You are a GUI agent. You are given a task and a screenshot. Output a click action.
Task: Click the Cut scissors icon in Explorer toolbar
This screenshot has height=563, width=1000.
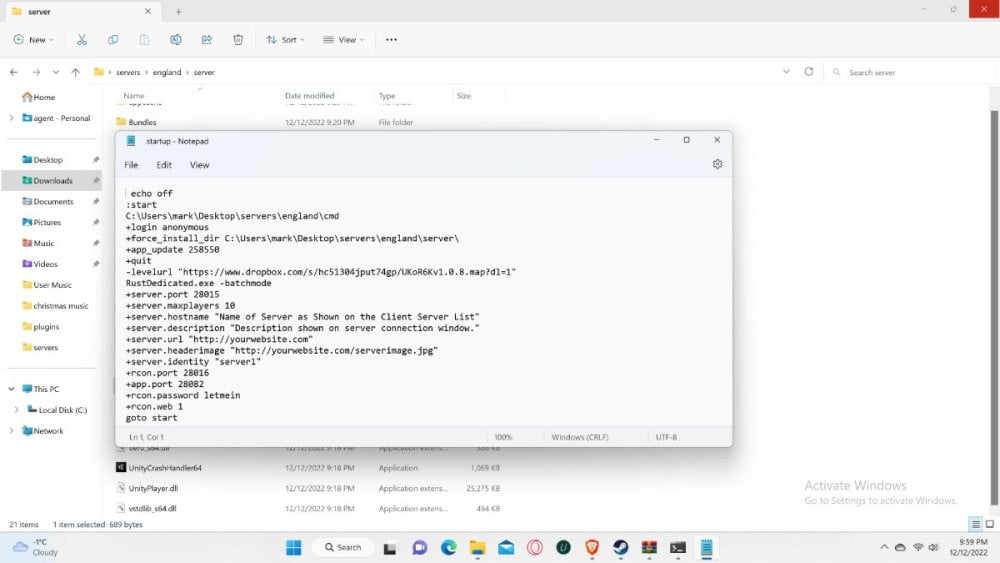click(82, 40)
